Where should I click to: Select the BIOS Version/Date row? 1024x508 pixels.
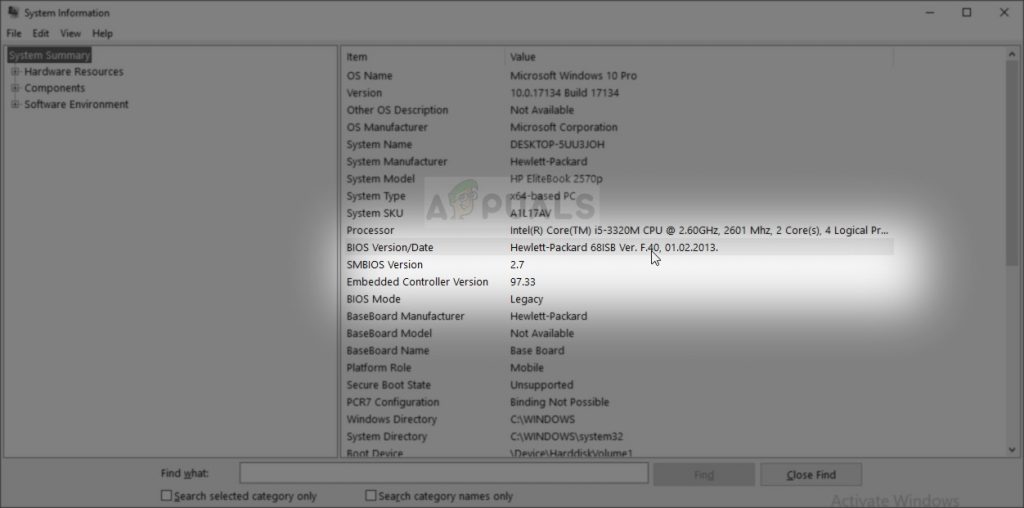(617, 247)
